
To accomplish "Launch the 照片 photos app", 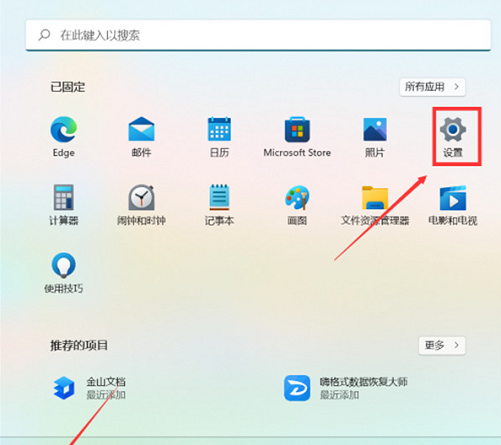I will (375, 137).
